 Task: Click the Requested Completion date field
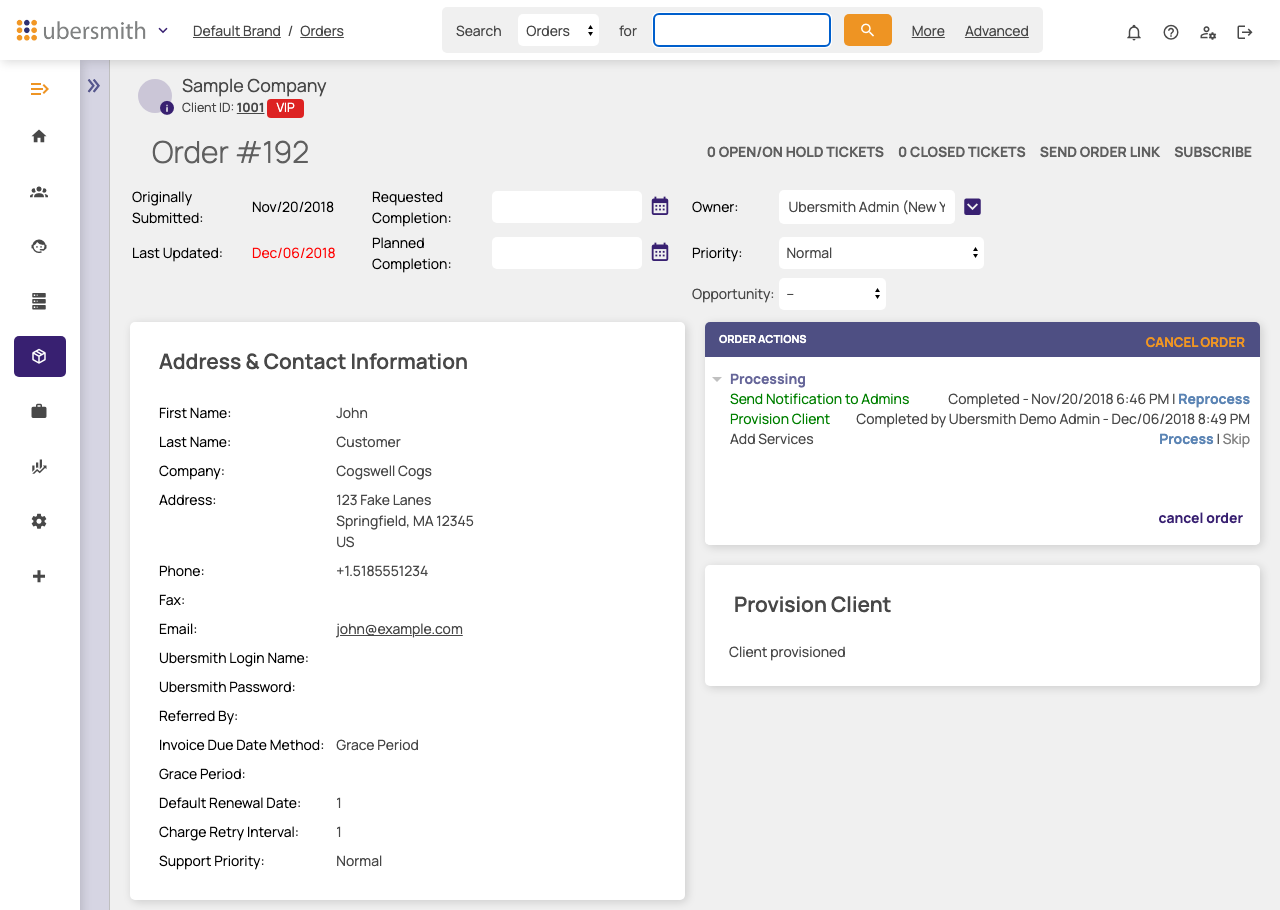(567, 207)
